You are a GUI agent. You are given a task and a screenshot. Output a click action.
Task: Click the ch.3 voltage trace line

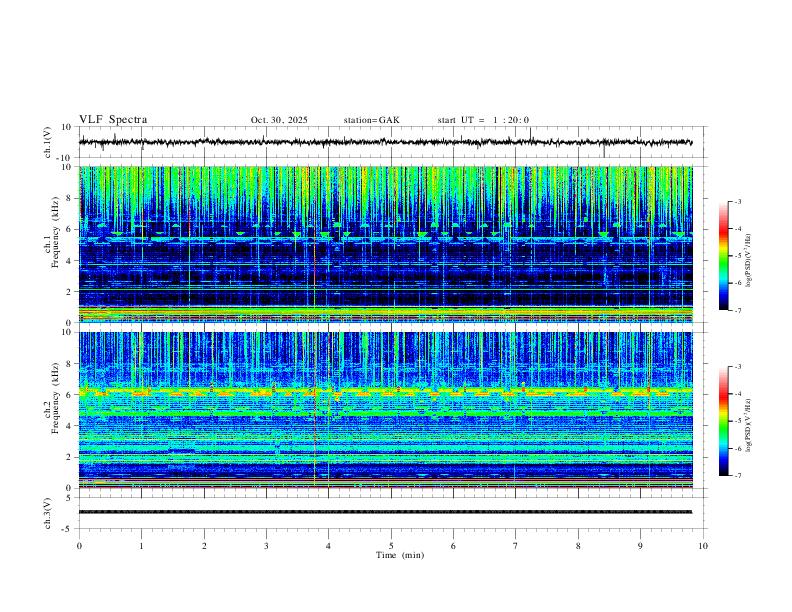[385, 512]
